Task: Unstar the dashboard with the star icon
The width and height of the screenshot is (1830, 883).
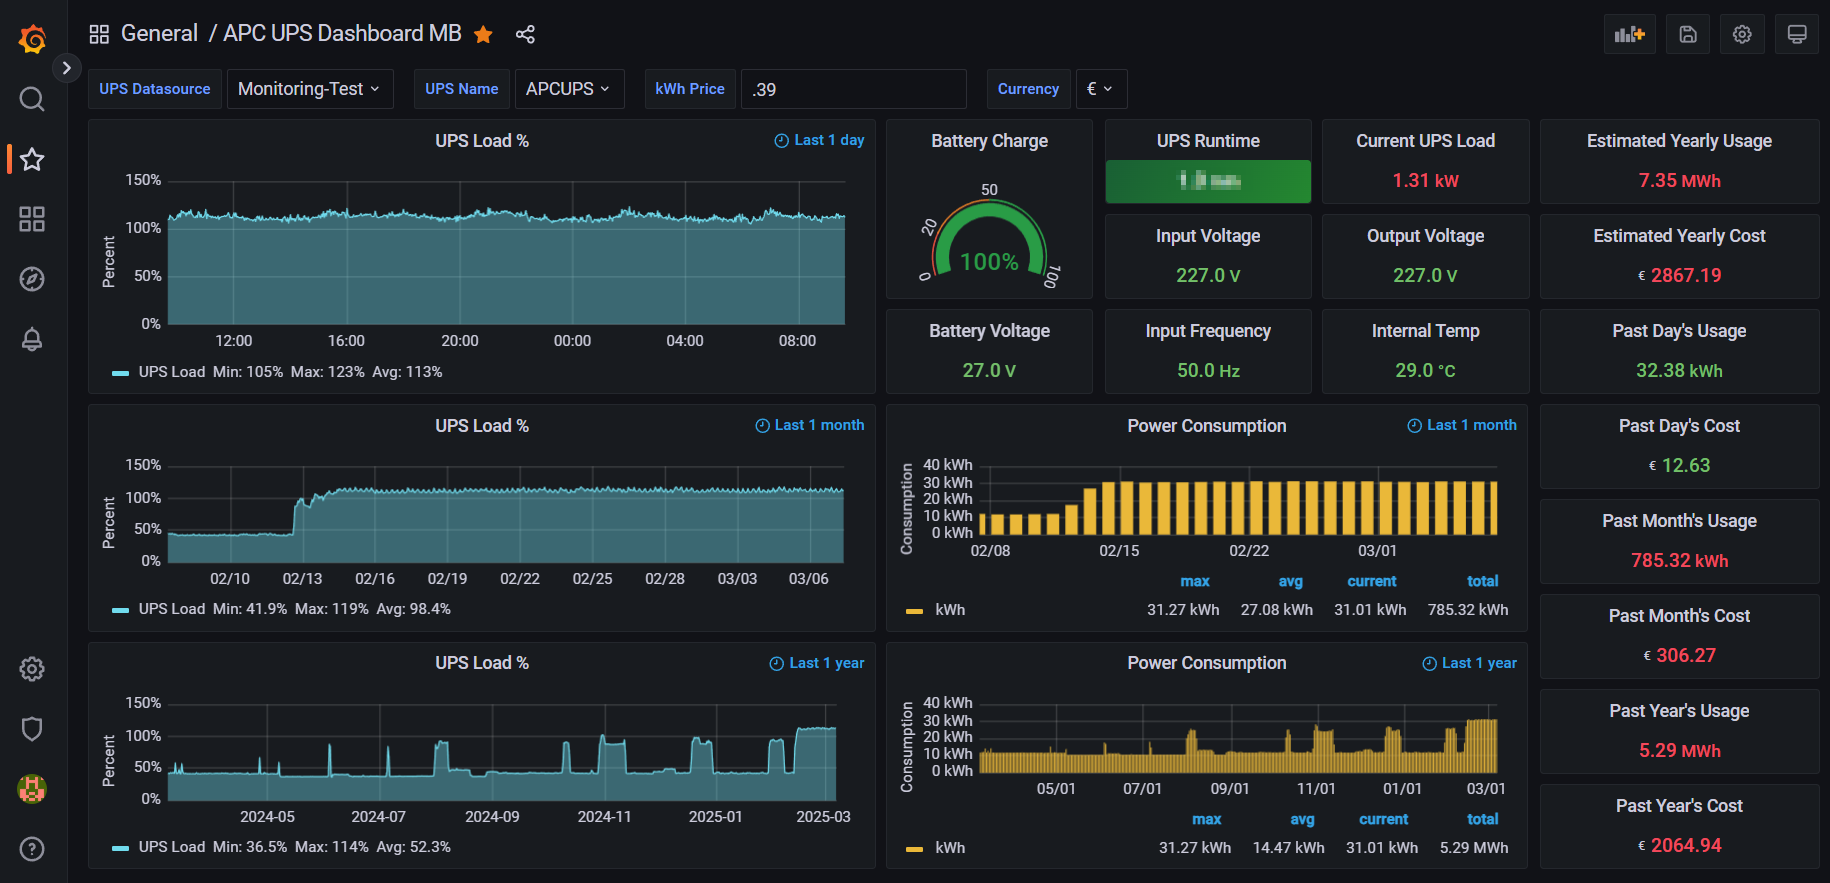Action: [483, 34]
